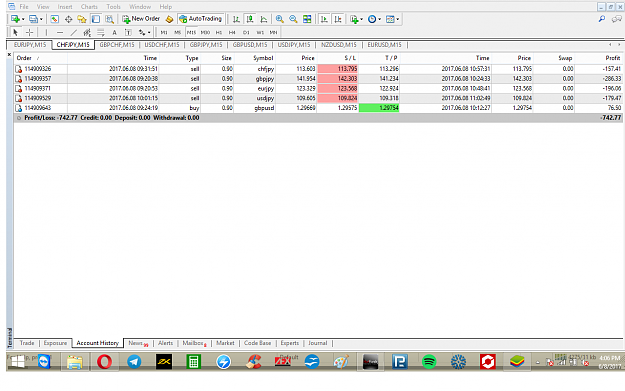Tile chart windows icon
625x391 pixels.
[x=307, y=19]
